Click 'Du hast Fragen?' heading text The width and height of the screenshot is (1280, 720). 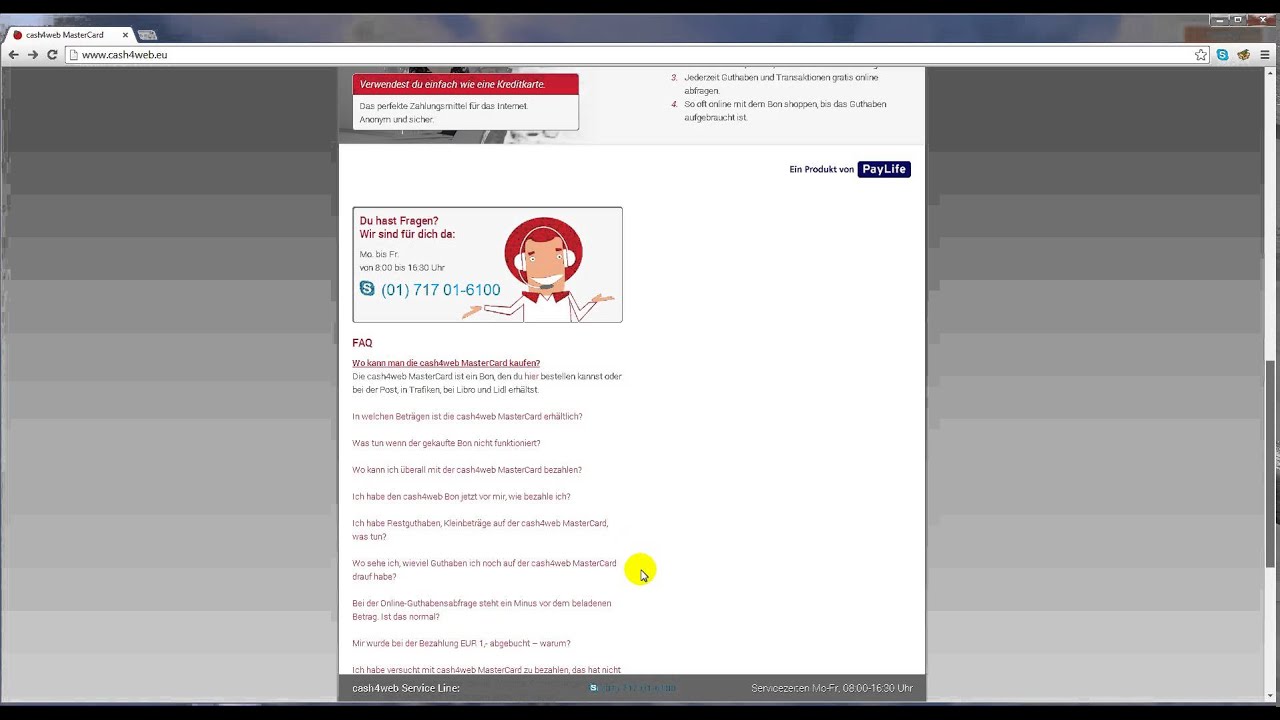click(x=399, y=221)
